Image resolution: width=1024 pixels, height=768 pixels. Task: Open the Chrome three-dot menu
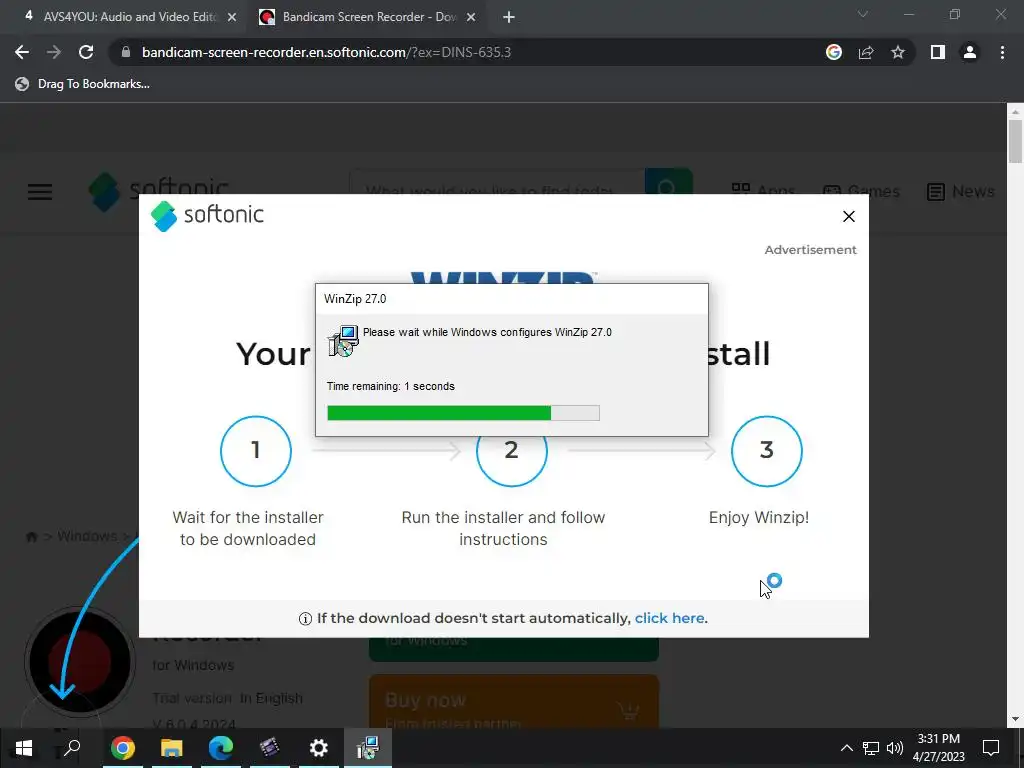1002,52
